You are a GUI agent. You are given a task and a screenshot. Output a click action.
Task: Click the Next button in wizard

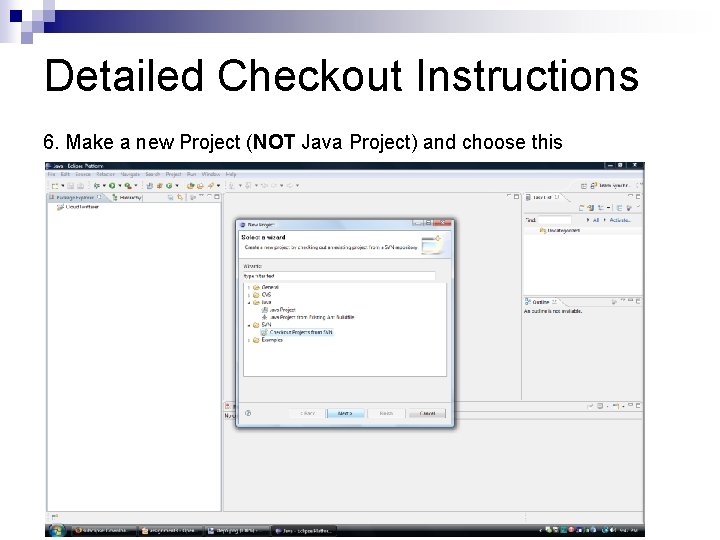(x=345, y=413)
